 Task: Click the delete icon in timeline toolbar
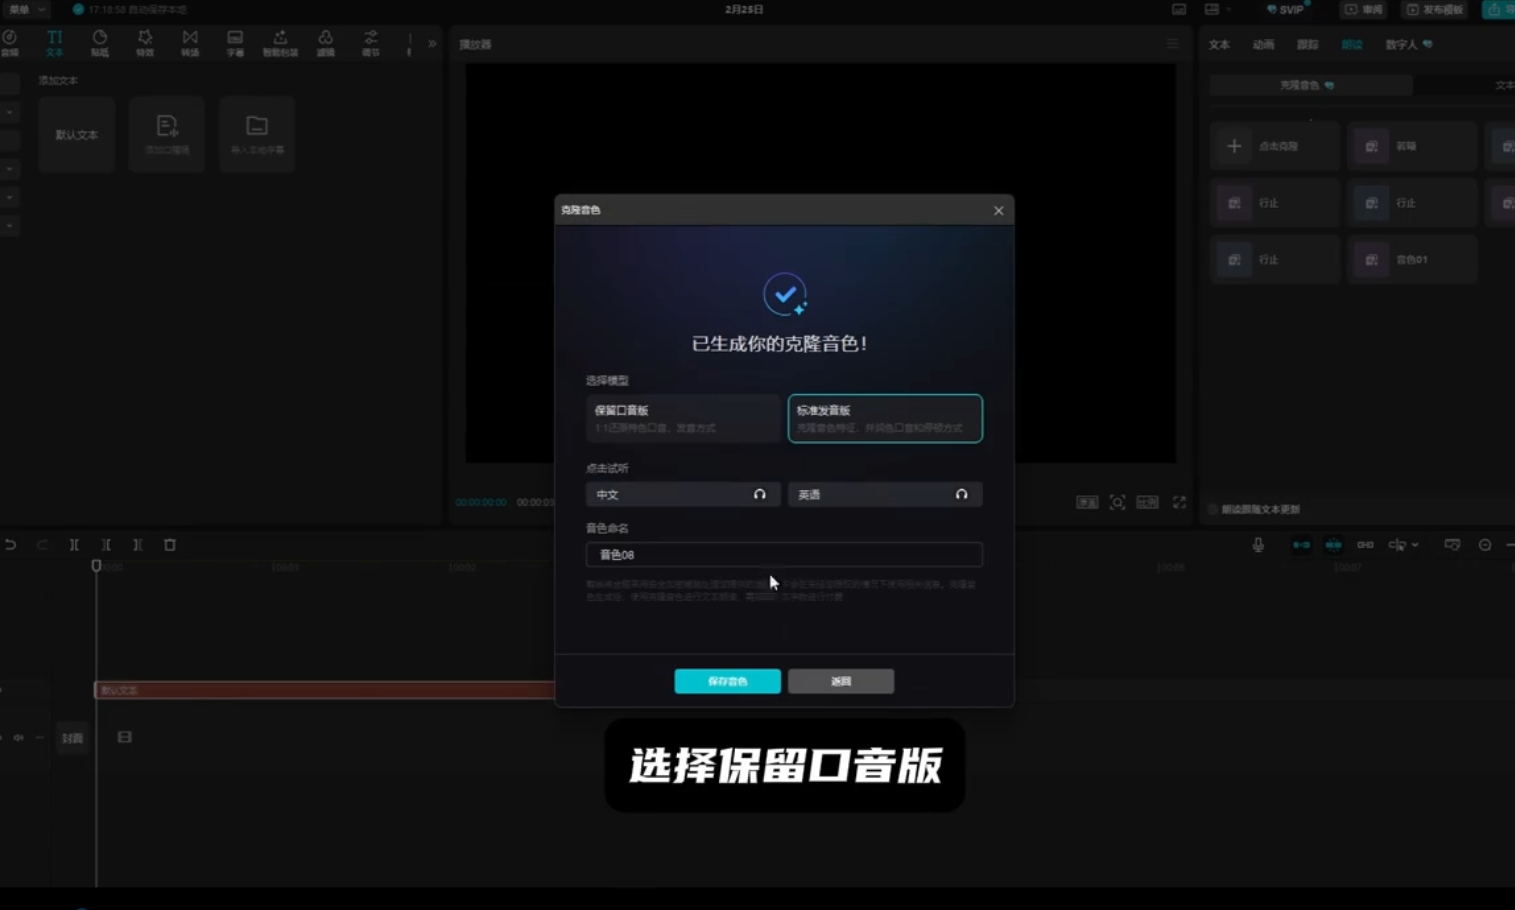click(170, 545)
